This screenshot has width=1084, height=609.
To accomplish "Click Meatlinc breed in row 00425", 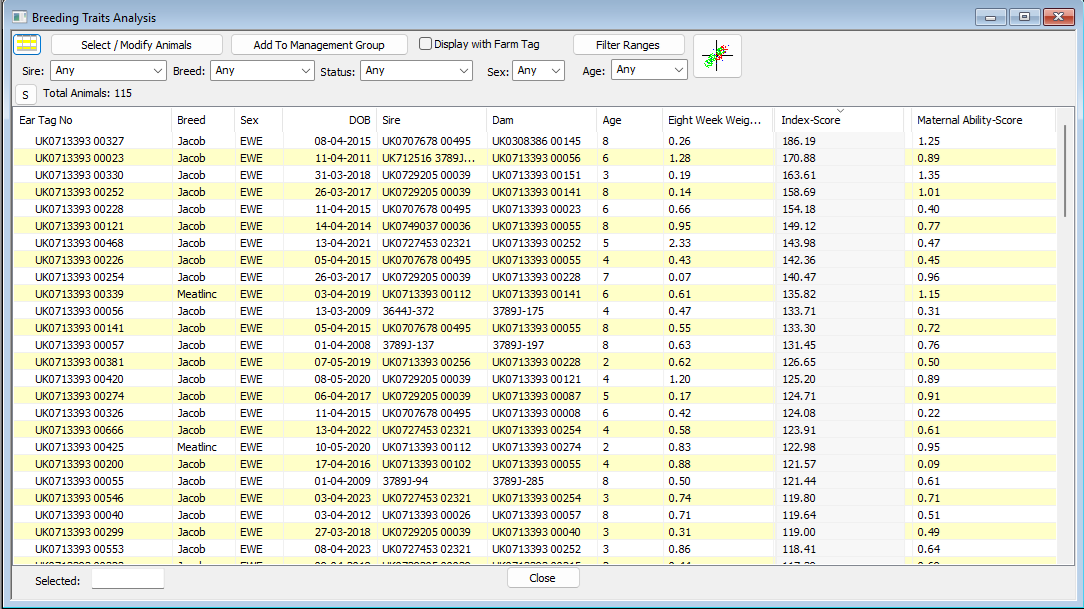I will tap(196, 447).
